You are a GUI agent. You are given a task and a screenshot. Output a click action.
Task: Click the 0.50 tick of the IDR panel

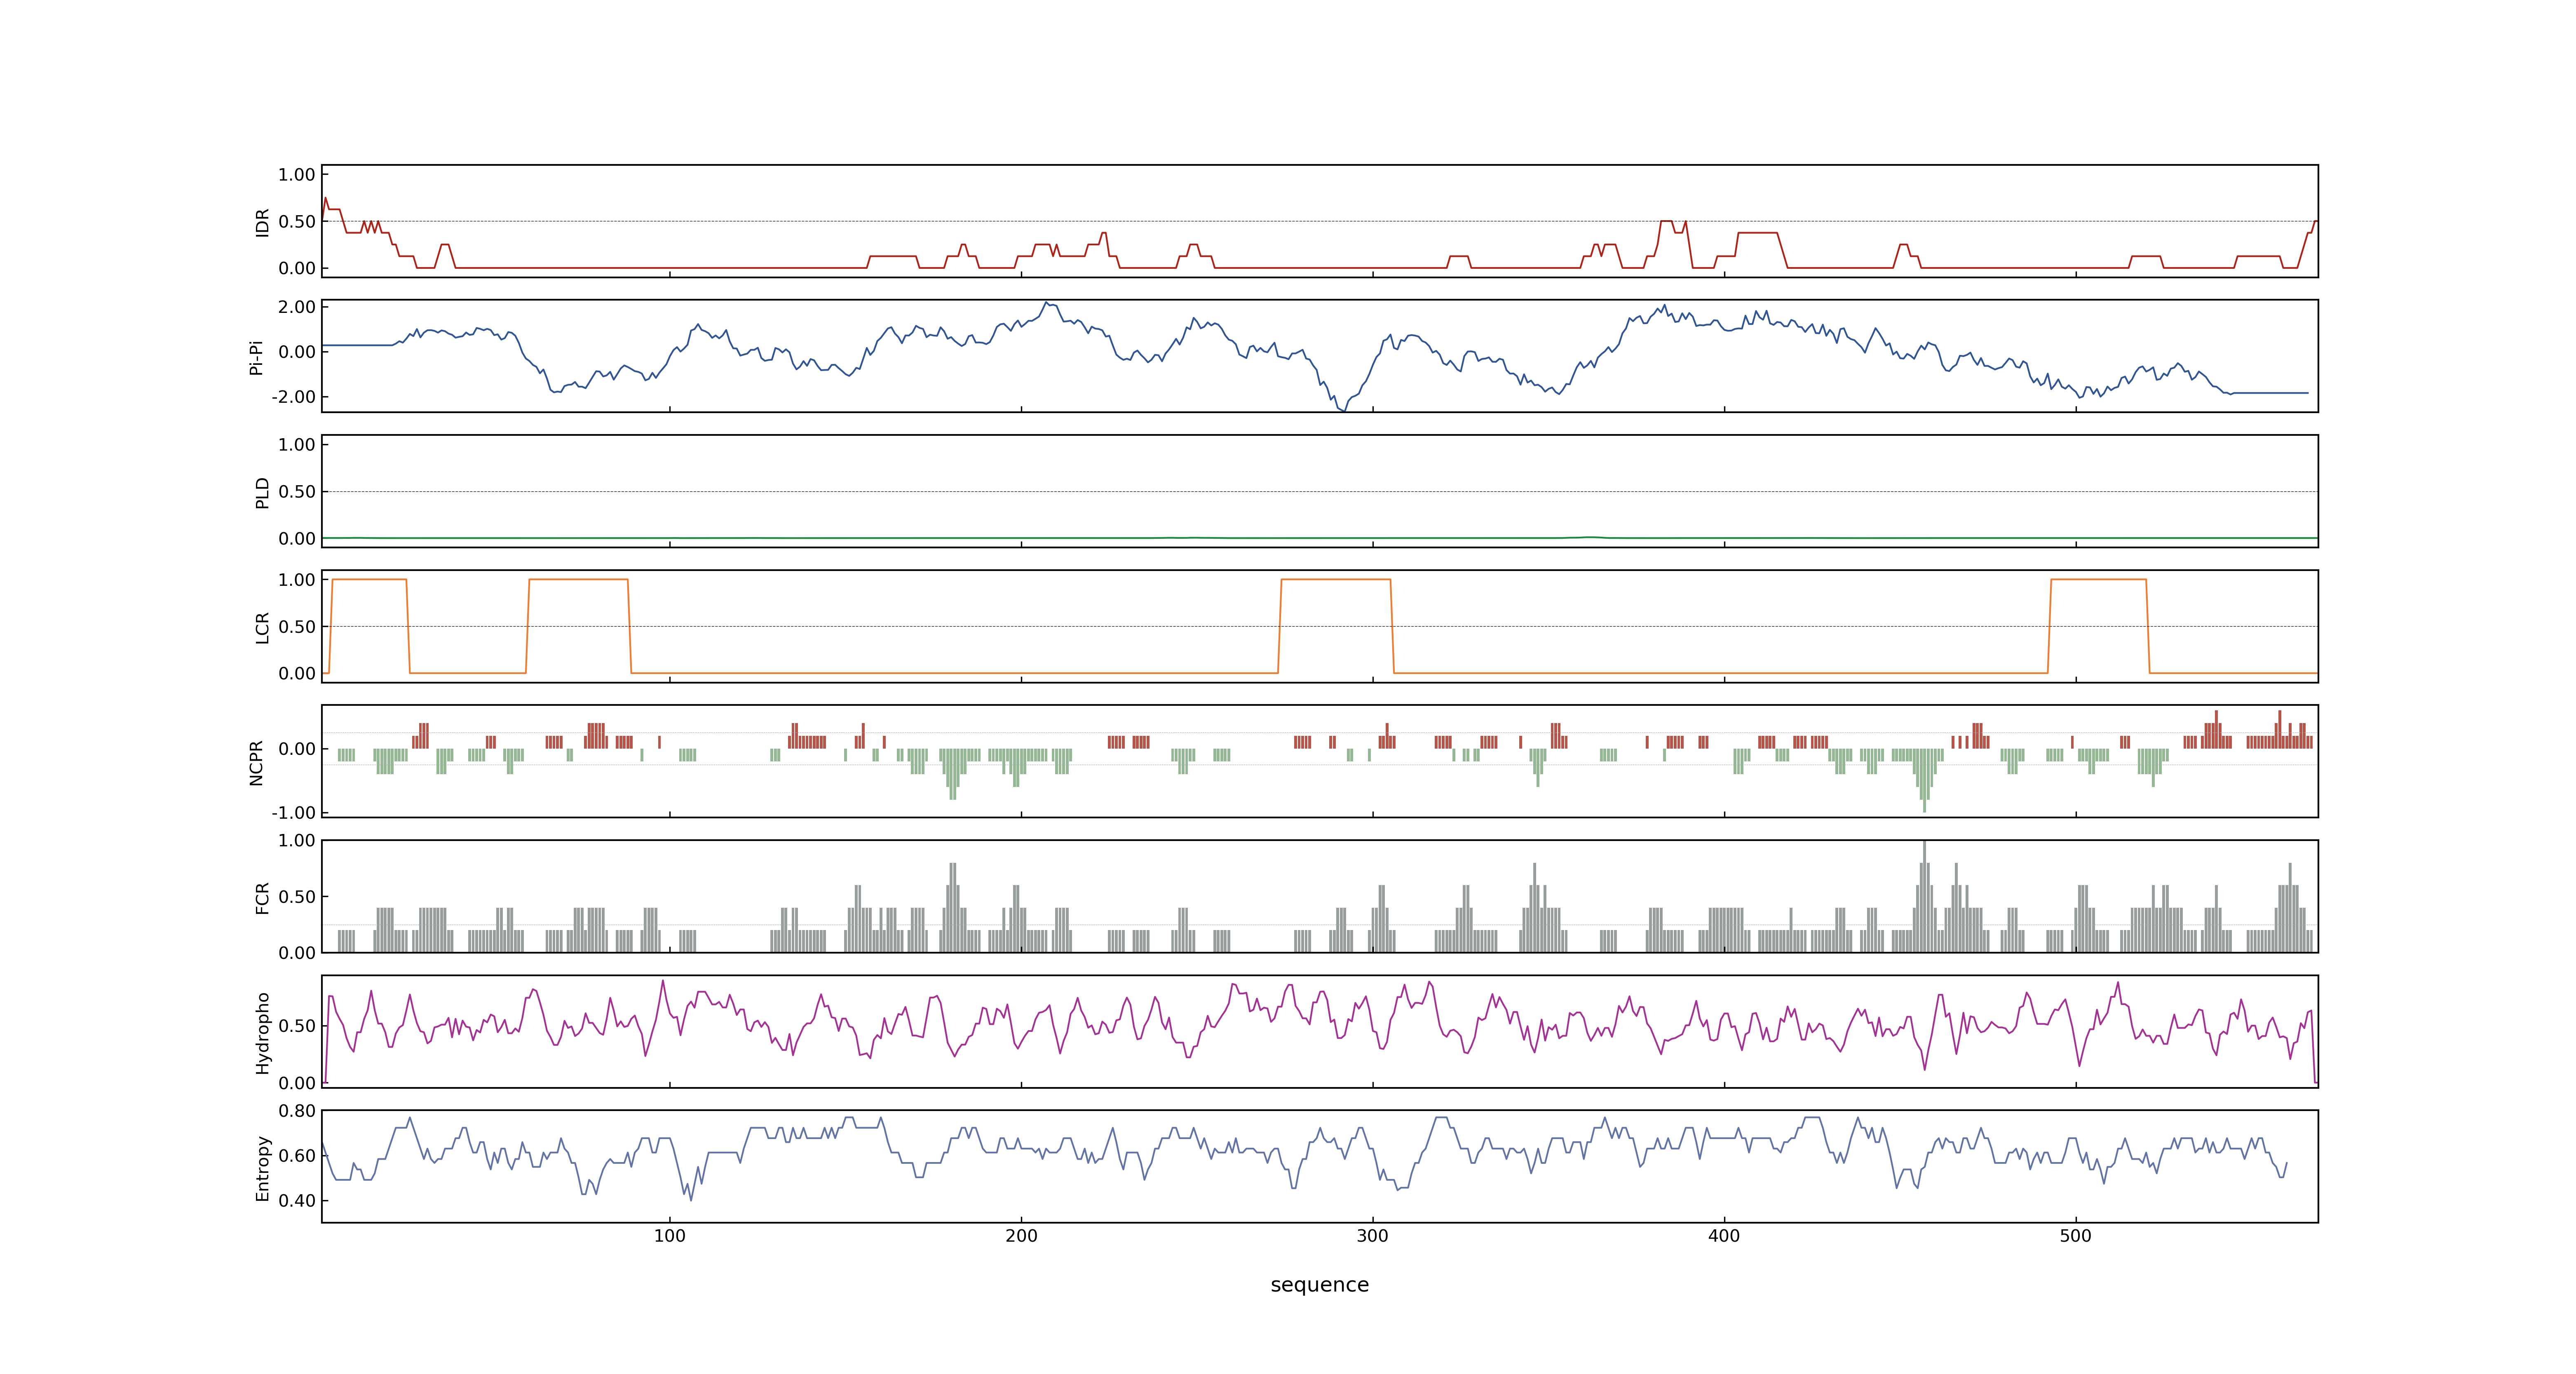click(x=297, y=222)
